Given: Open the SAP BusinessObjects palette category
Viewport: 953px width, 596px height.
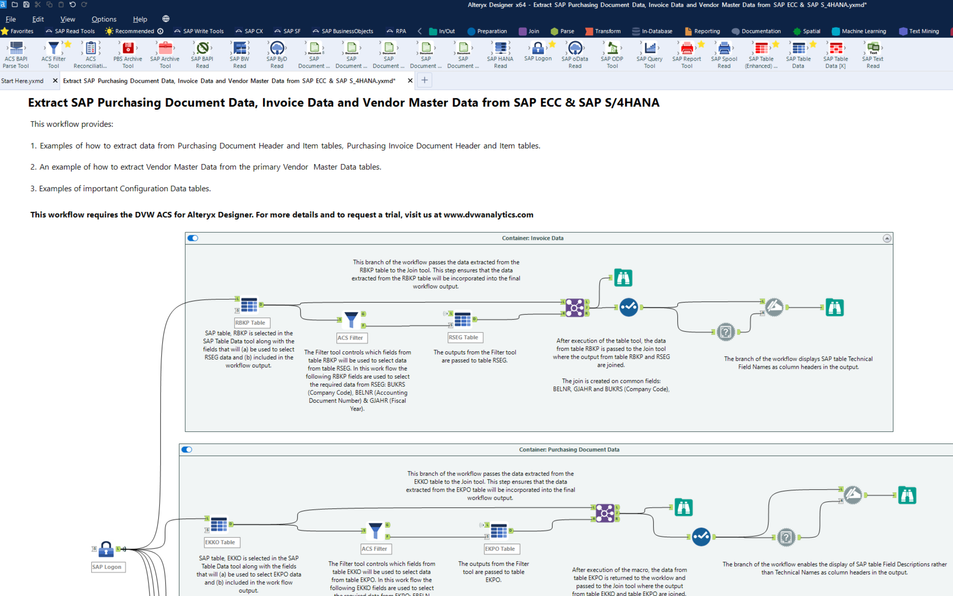Looking at the screenshot, I should click(x=343, y=31).
